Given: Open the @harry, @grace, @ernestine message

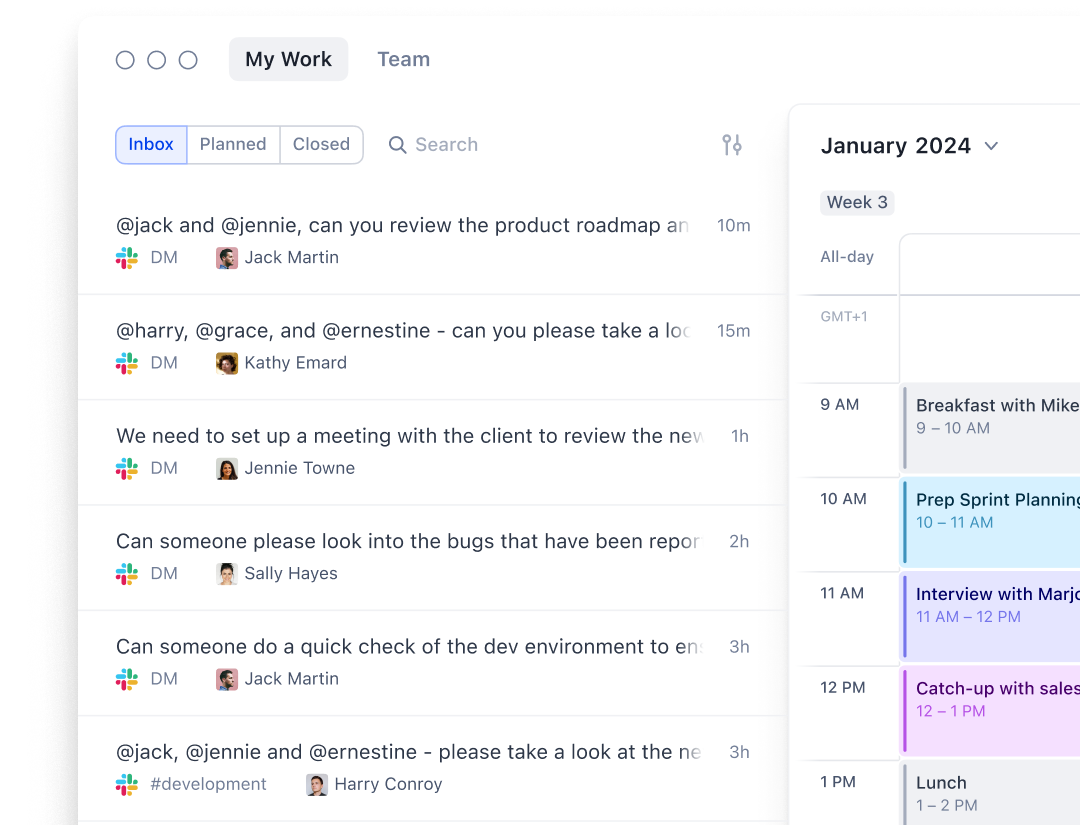Looking at the screenshot, I should click(x=433, y=347).
